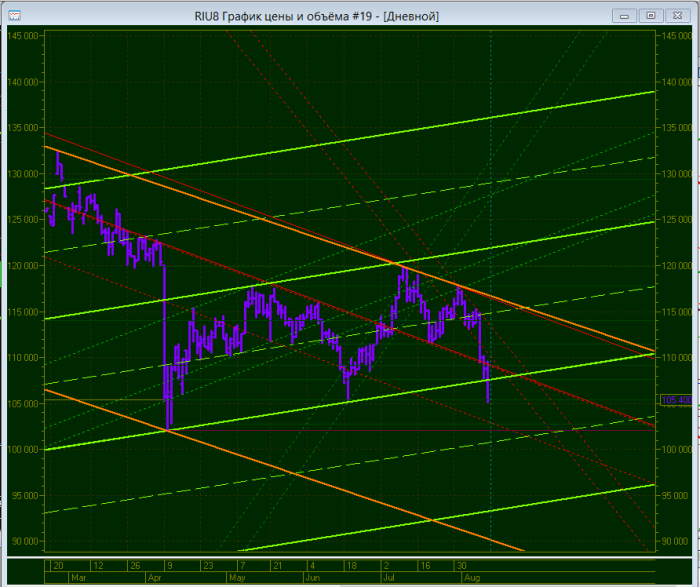This screenshot has width=700, height=587.
Task: Click date label 21 on time axis
Action: pyautogui.click(x=278, y=566)
